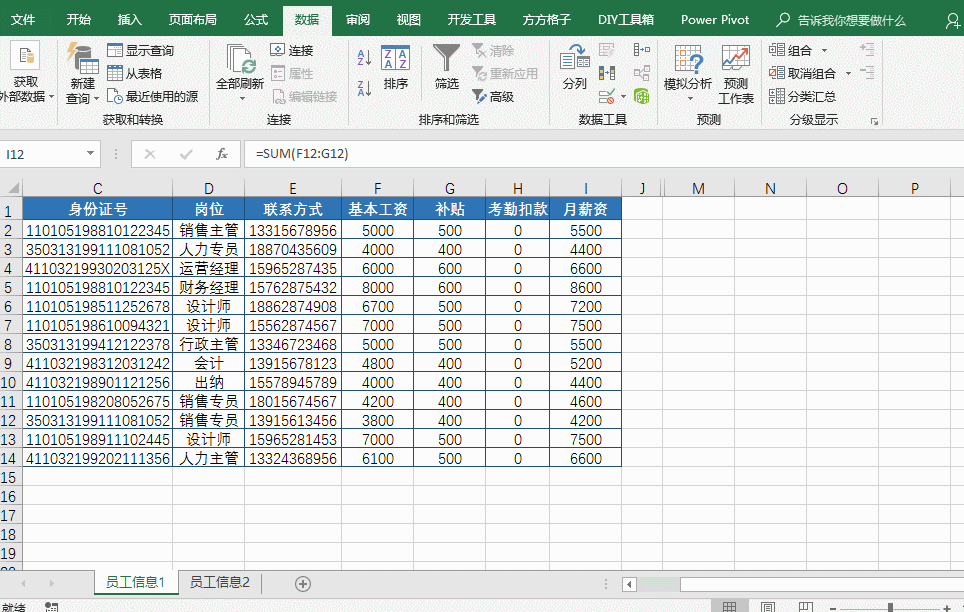Click the Text to Columns (分列) icon

[x=574, y=67]
